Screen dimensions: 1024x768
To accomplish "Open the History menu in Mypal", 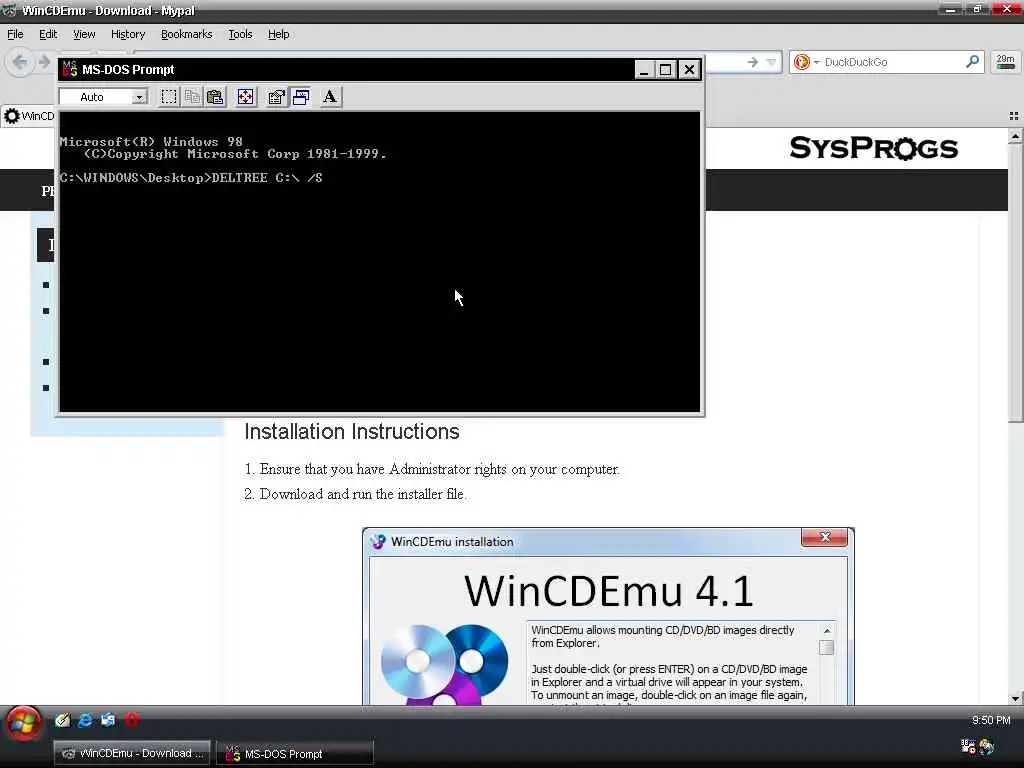I will pos(127,34).
